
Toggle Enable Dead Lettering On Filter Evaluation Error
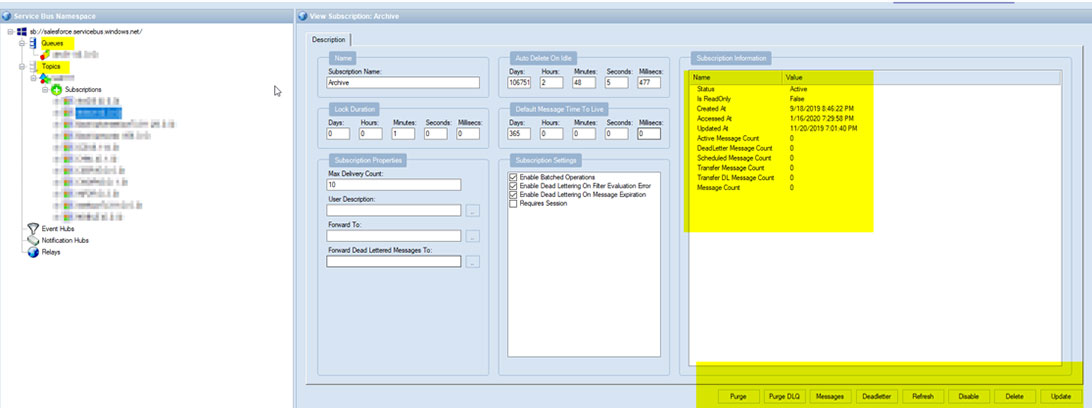click(x=513, y=186)
